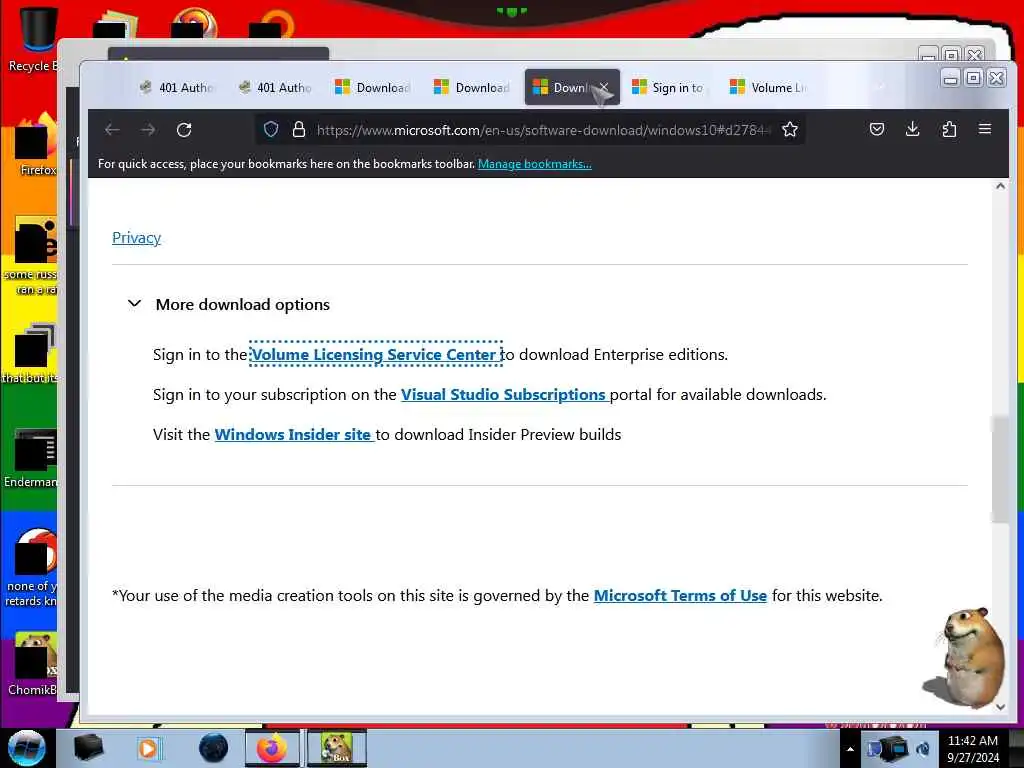
Task: Open the black box taskbar icon
Action: (89, 748)
